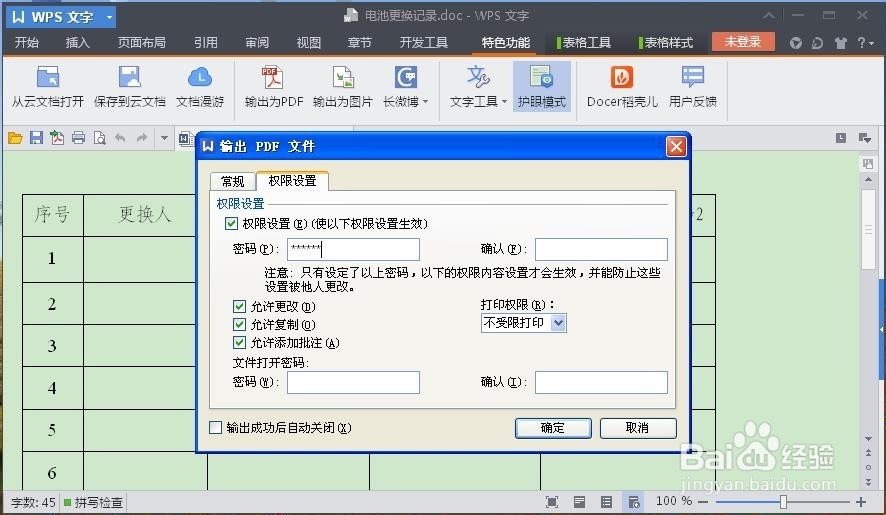This screenshot has height=515, width=886.
Task: Open user feedback (用户反馈)
Action: [x=693, y=86]
